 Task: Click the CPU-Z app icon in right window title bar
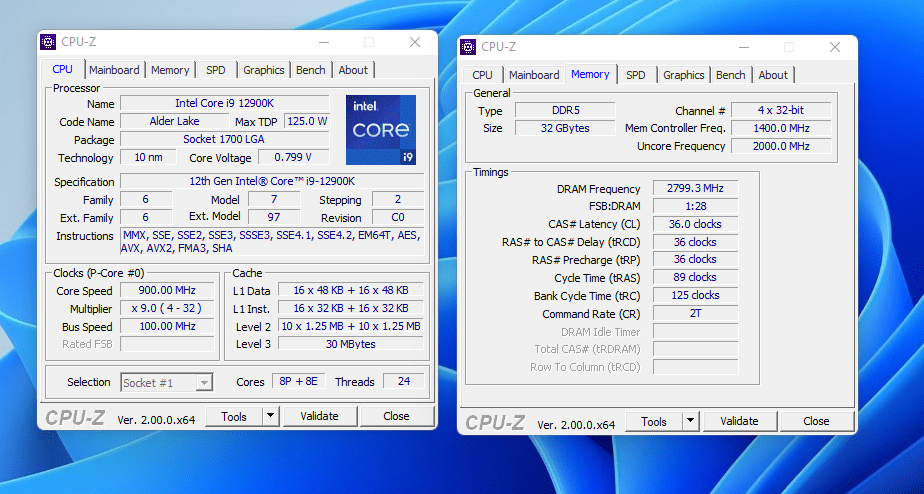[x=468, y=47]
